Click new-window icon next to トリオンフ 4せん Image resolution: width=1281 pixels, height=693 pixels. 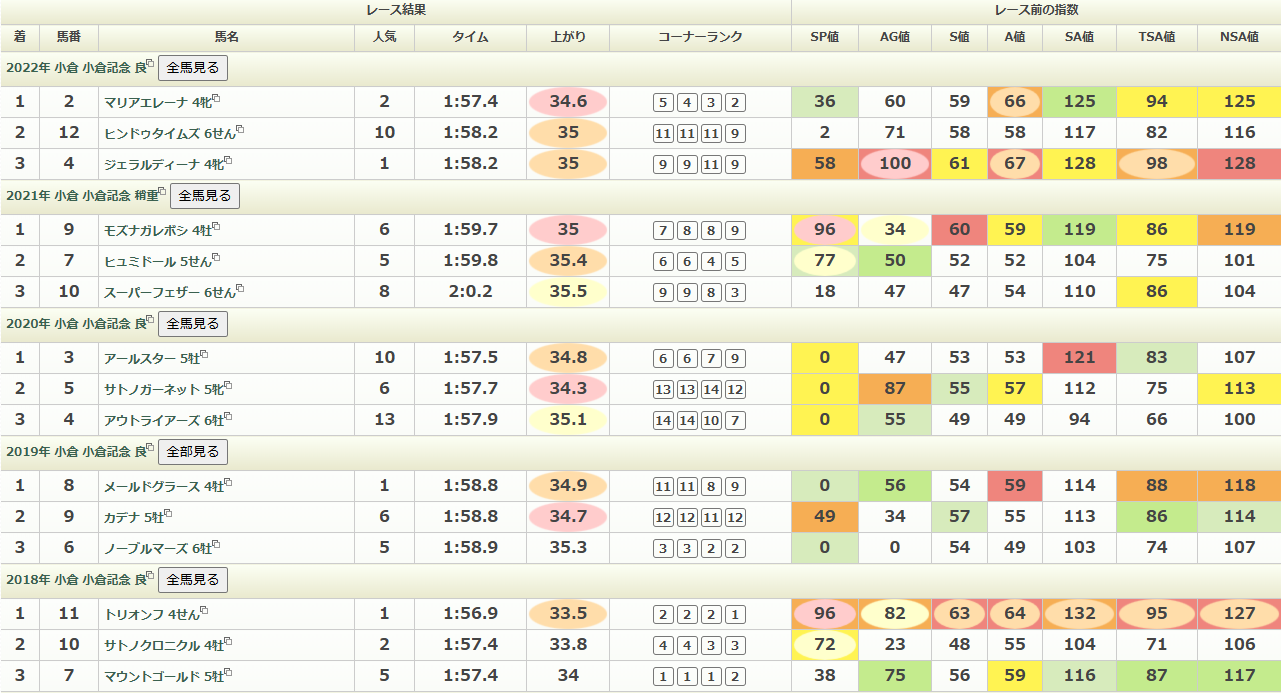(x=203, y=610)
